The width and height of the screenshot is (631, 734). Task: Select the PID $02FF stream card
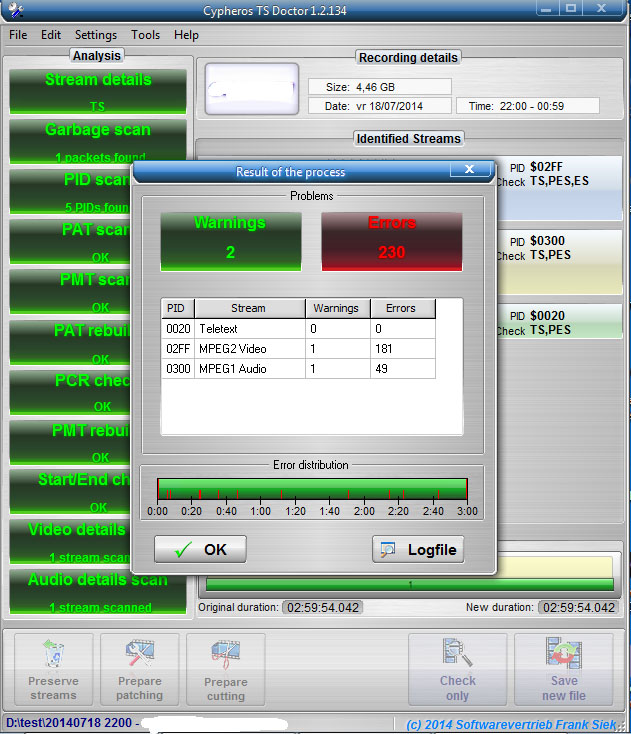pos(559,188)
